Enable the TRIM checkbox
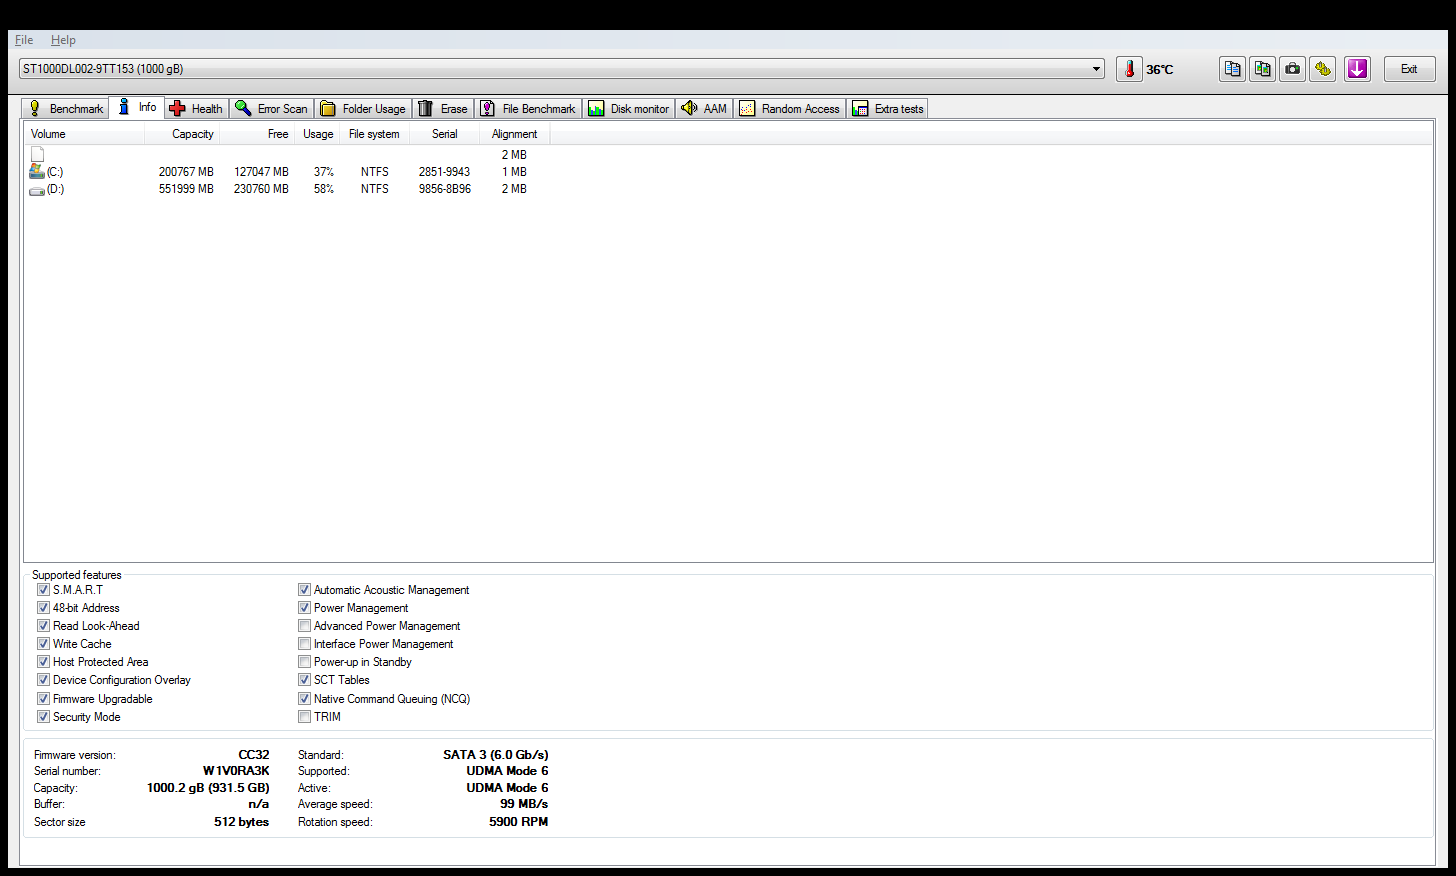The width and height of the screenshot is (1456, 876). 304,717
